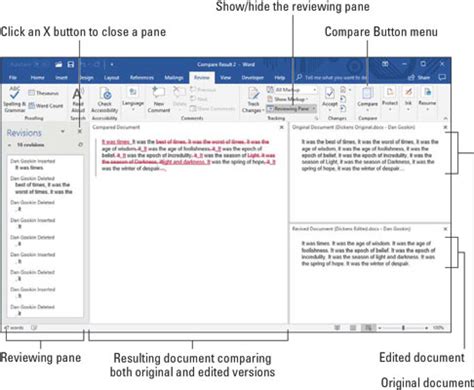Open the Thesaurus tool
Screen dimensions: 474x390
[44, 93]
